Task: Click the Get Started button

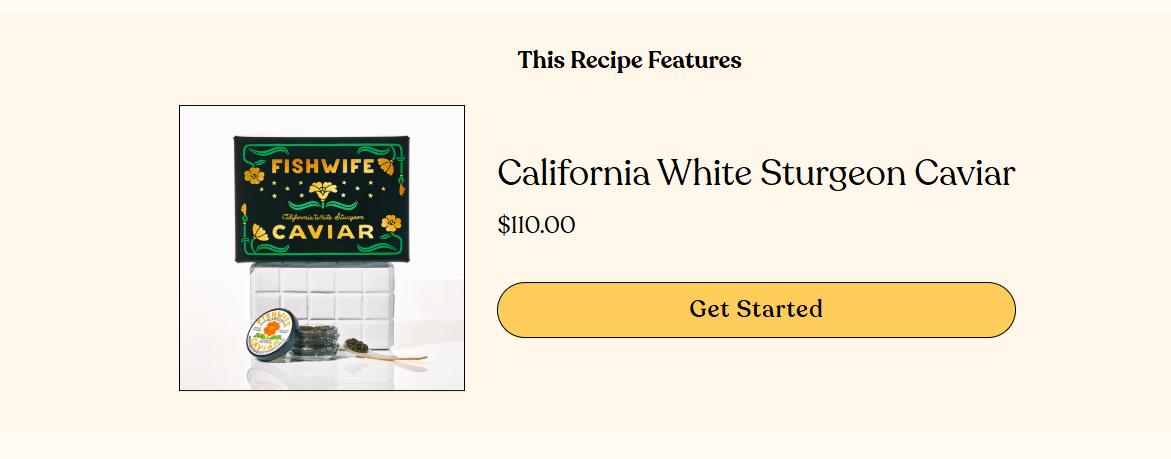Action: pyautogui.click(x=756, y=309)
